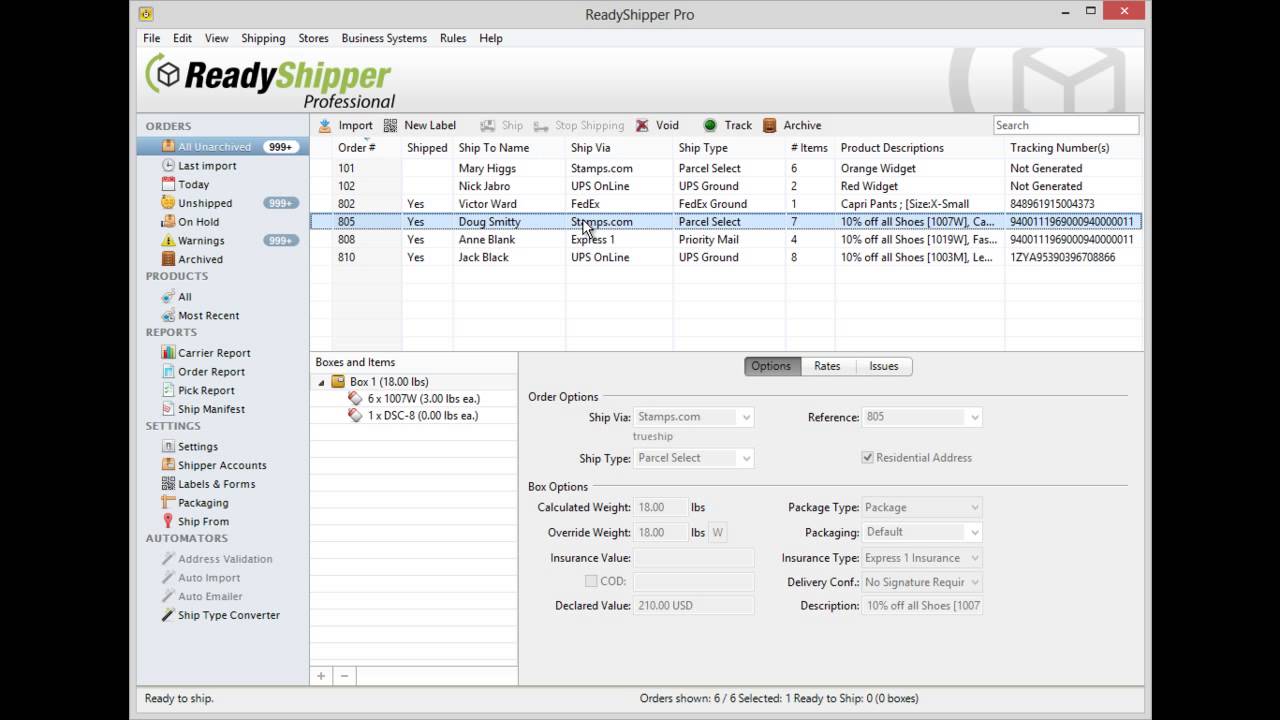Collapse the Box 1 tree node
1280x720 pixels.
click(321, 382)
